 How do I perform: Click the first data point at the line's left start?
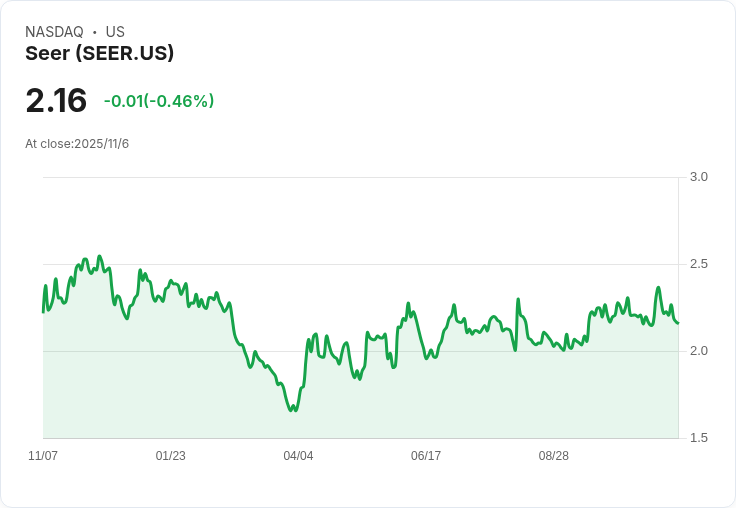[x=43, y=312]
